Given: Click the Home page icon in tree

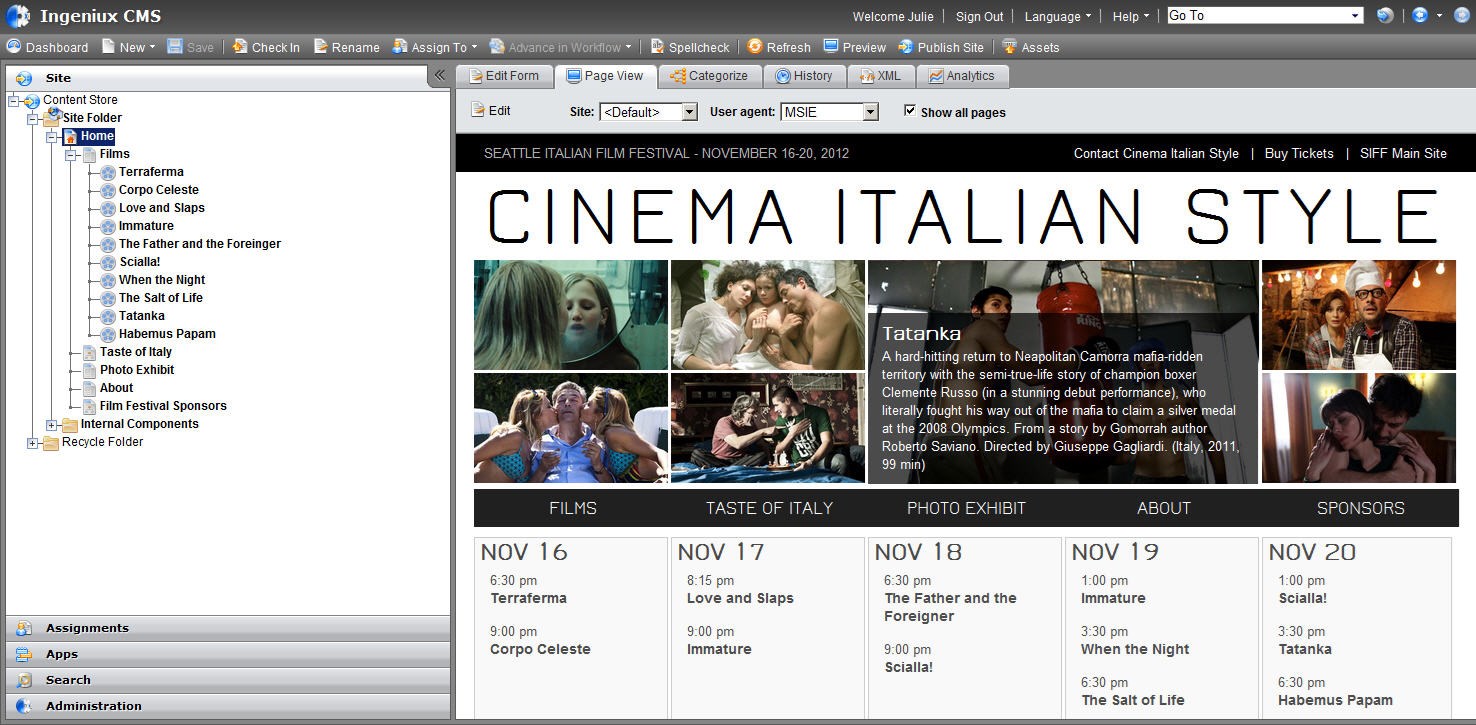Looking at the screenshot, I should click(x=70, y=136).
